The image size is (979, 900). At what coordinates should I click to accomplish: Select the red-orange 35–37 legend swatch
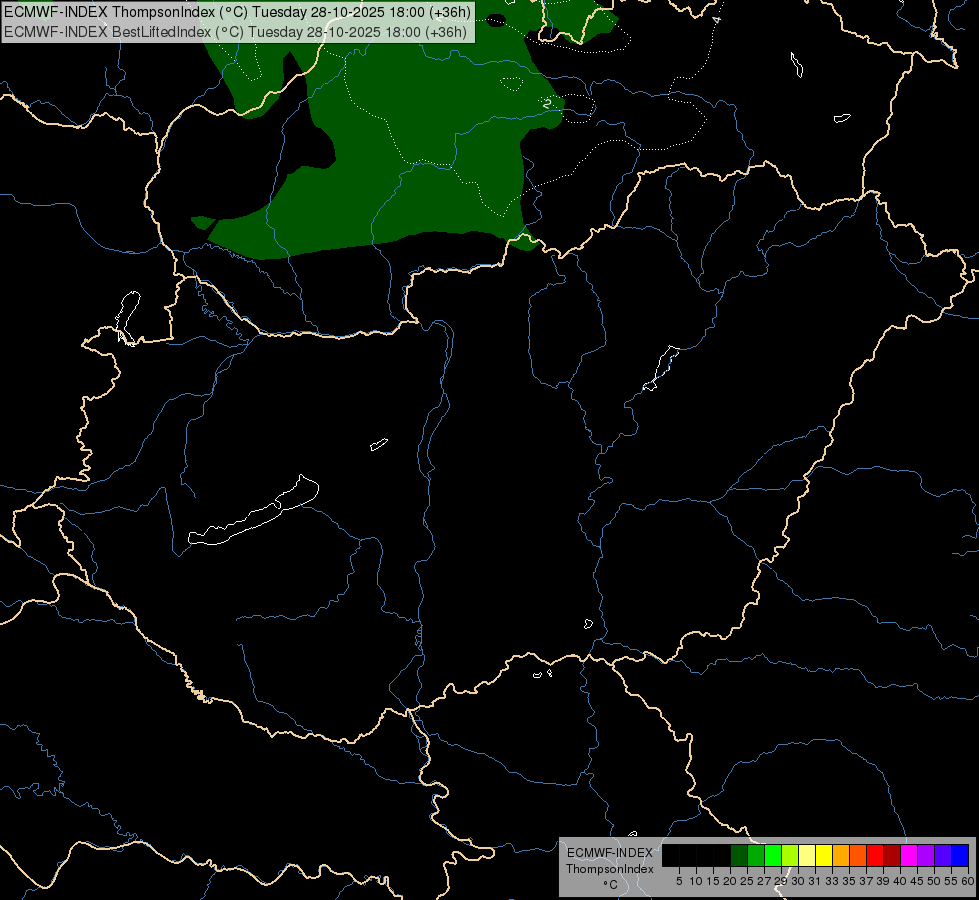(x=858, y=855)
